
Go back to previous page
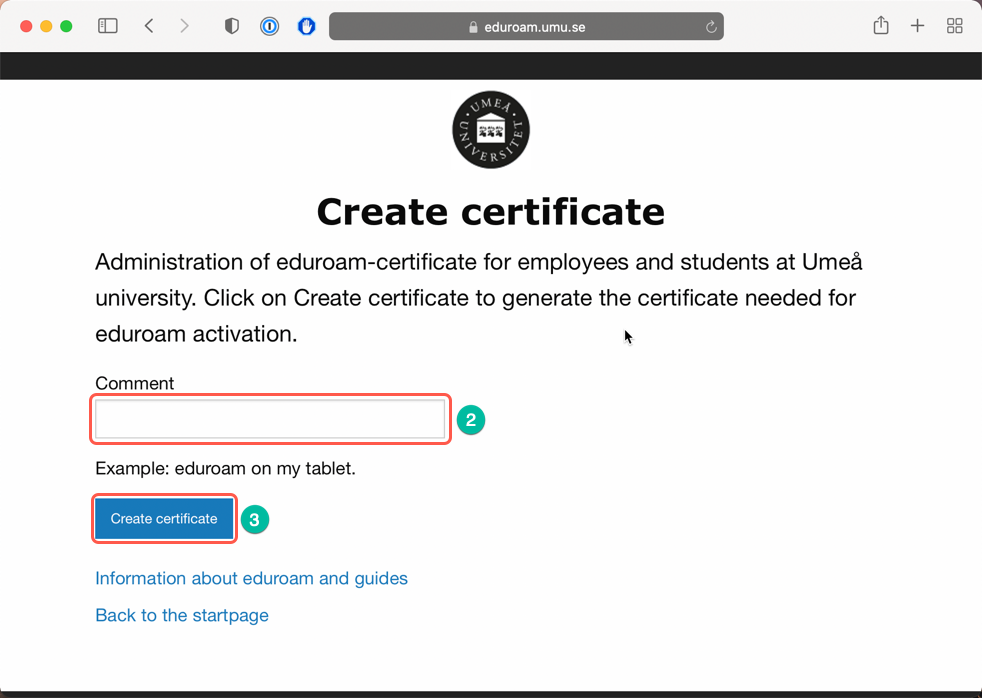click(x=149, y=26)
